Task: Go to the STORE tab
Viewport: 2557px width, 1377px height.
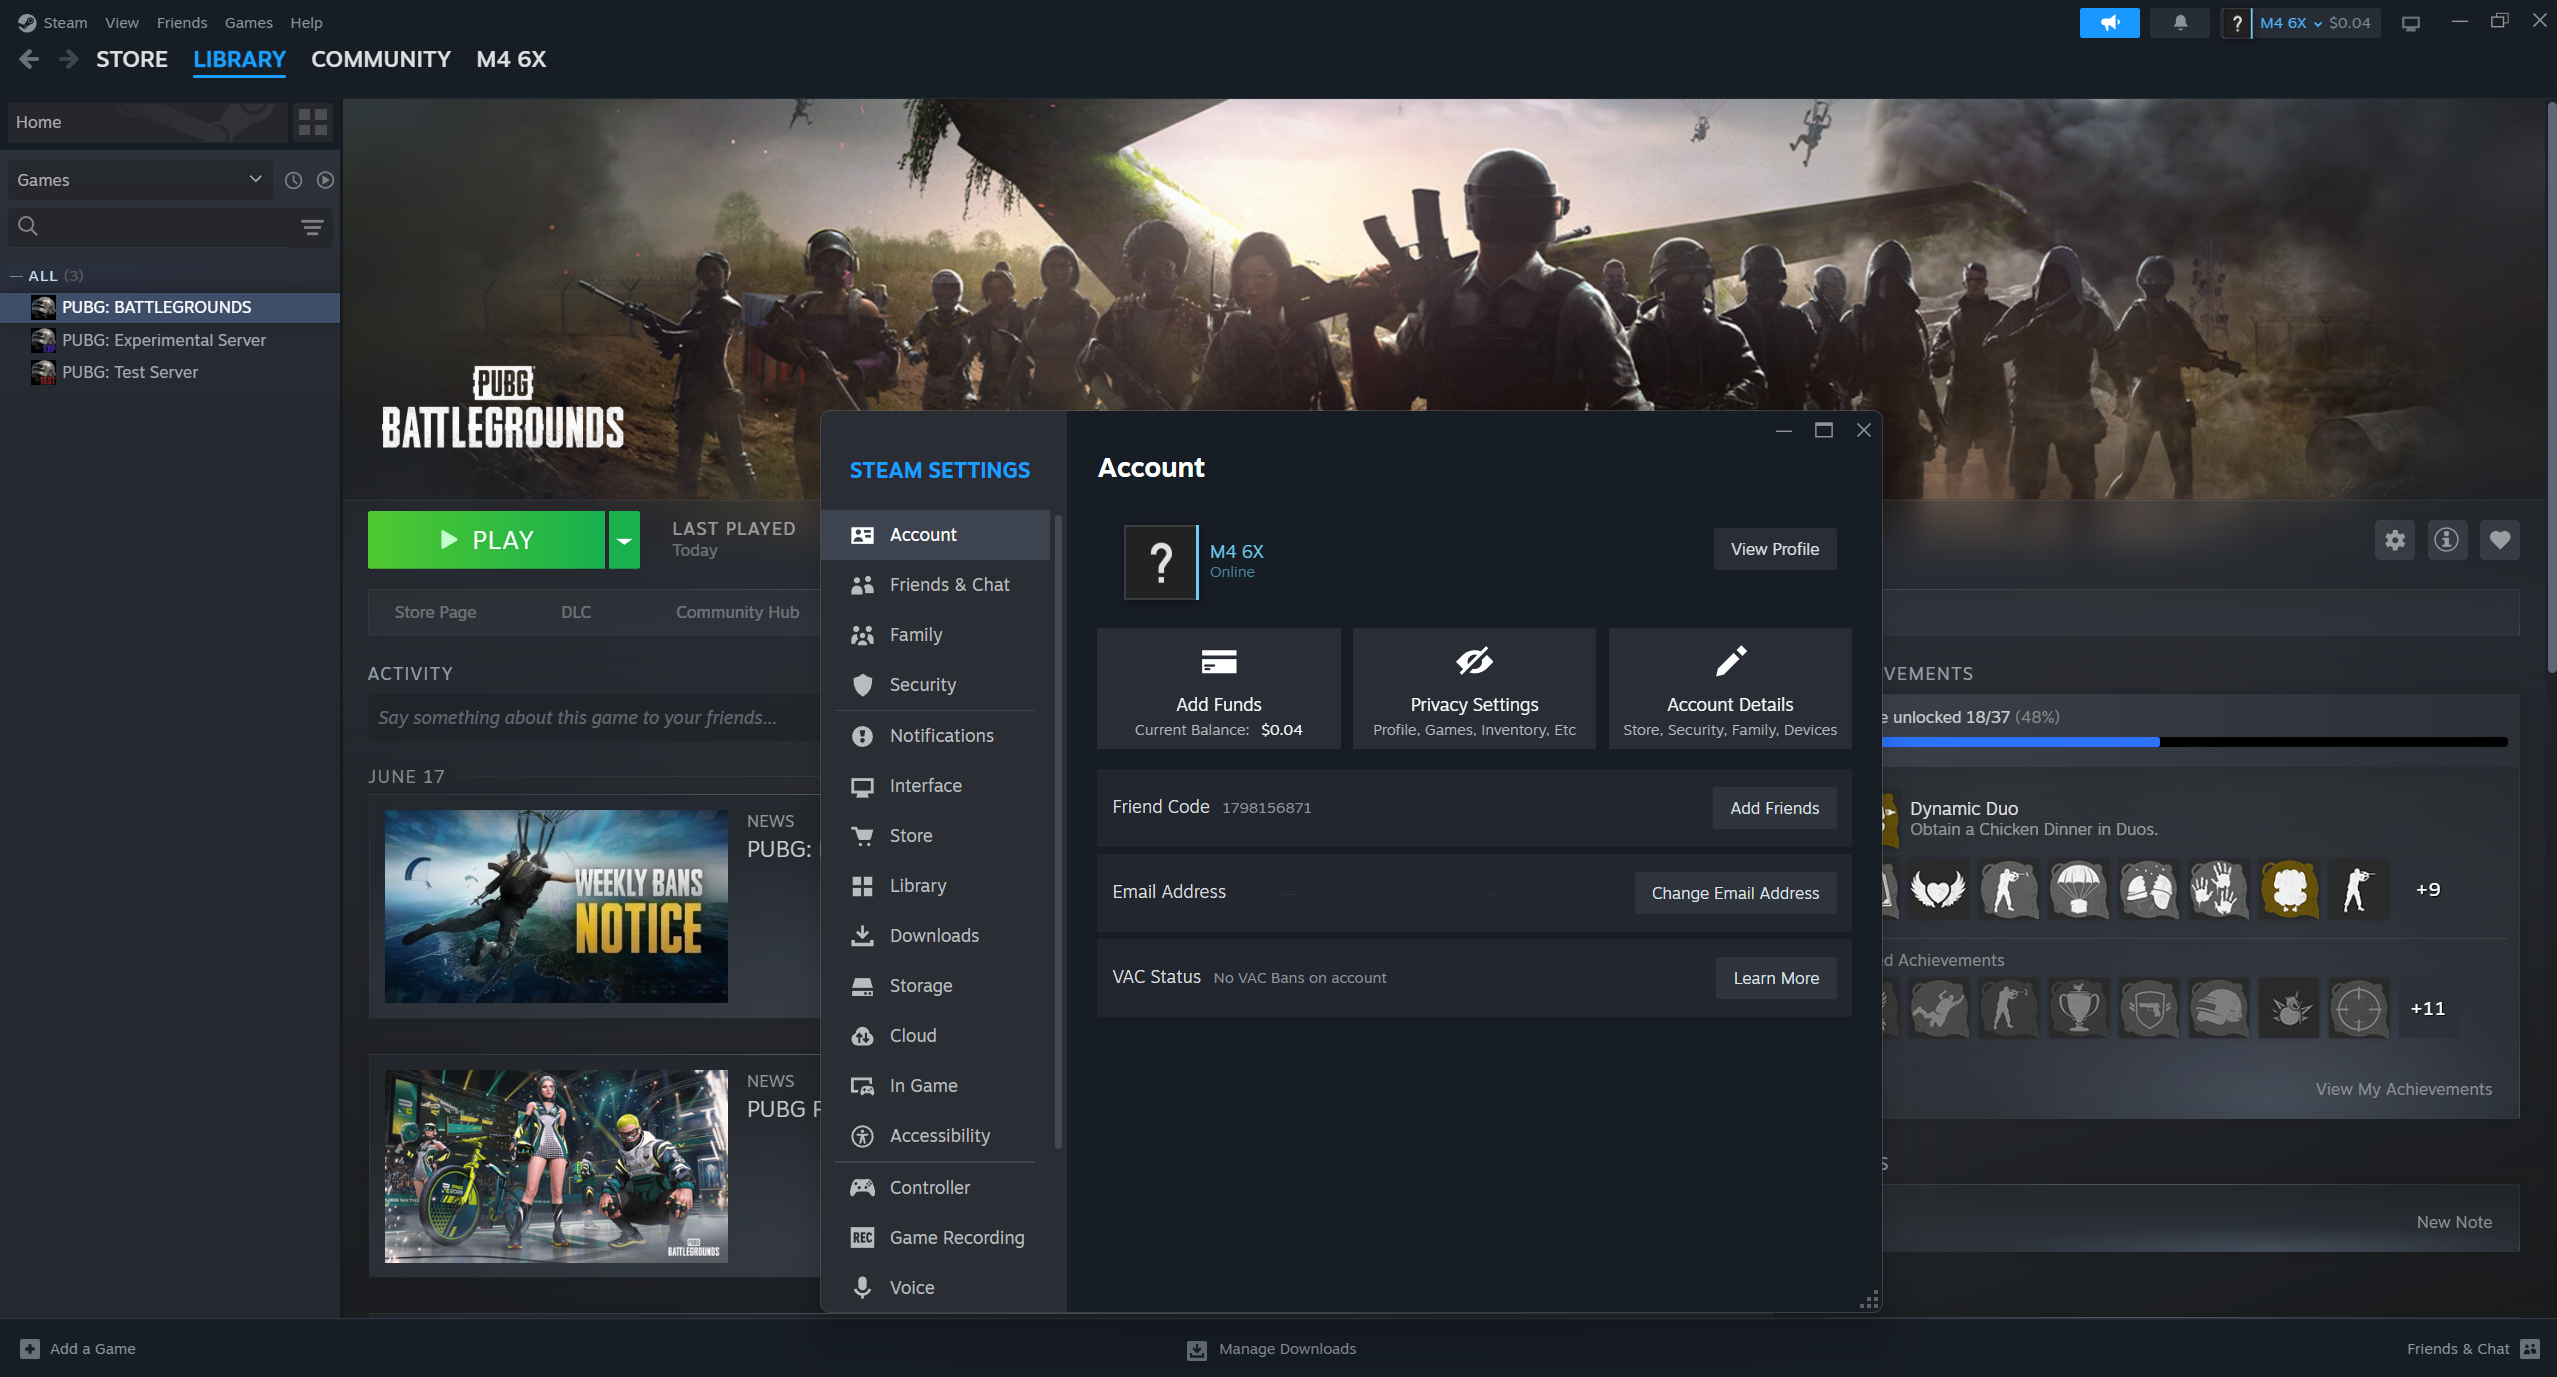Action: click(x=132, y=59)
